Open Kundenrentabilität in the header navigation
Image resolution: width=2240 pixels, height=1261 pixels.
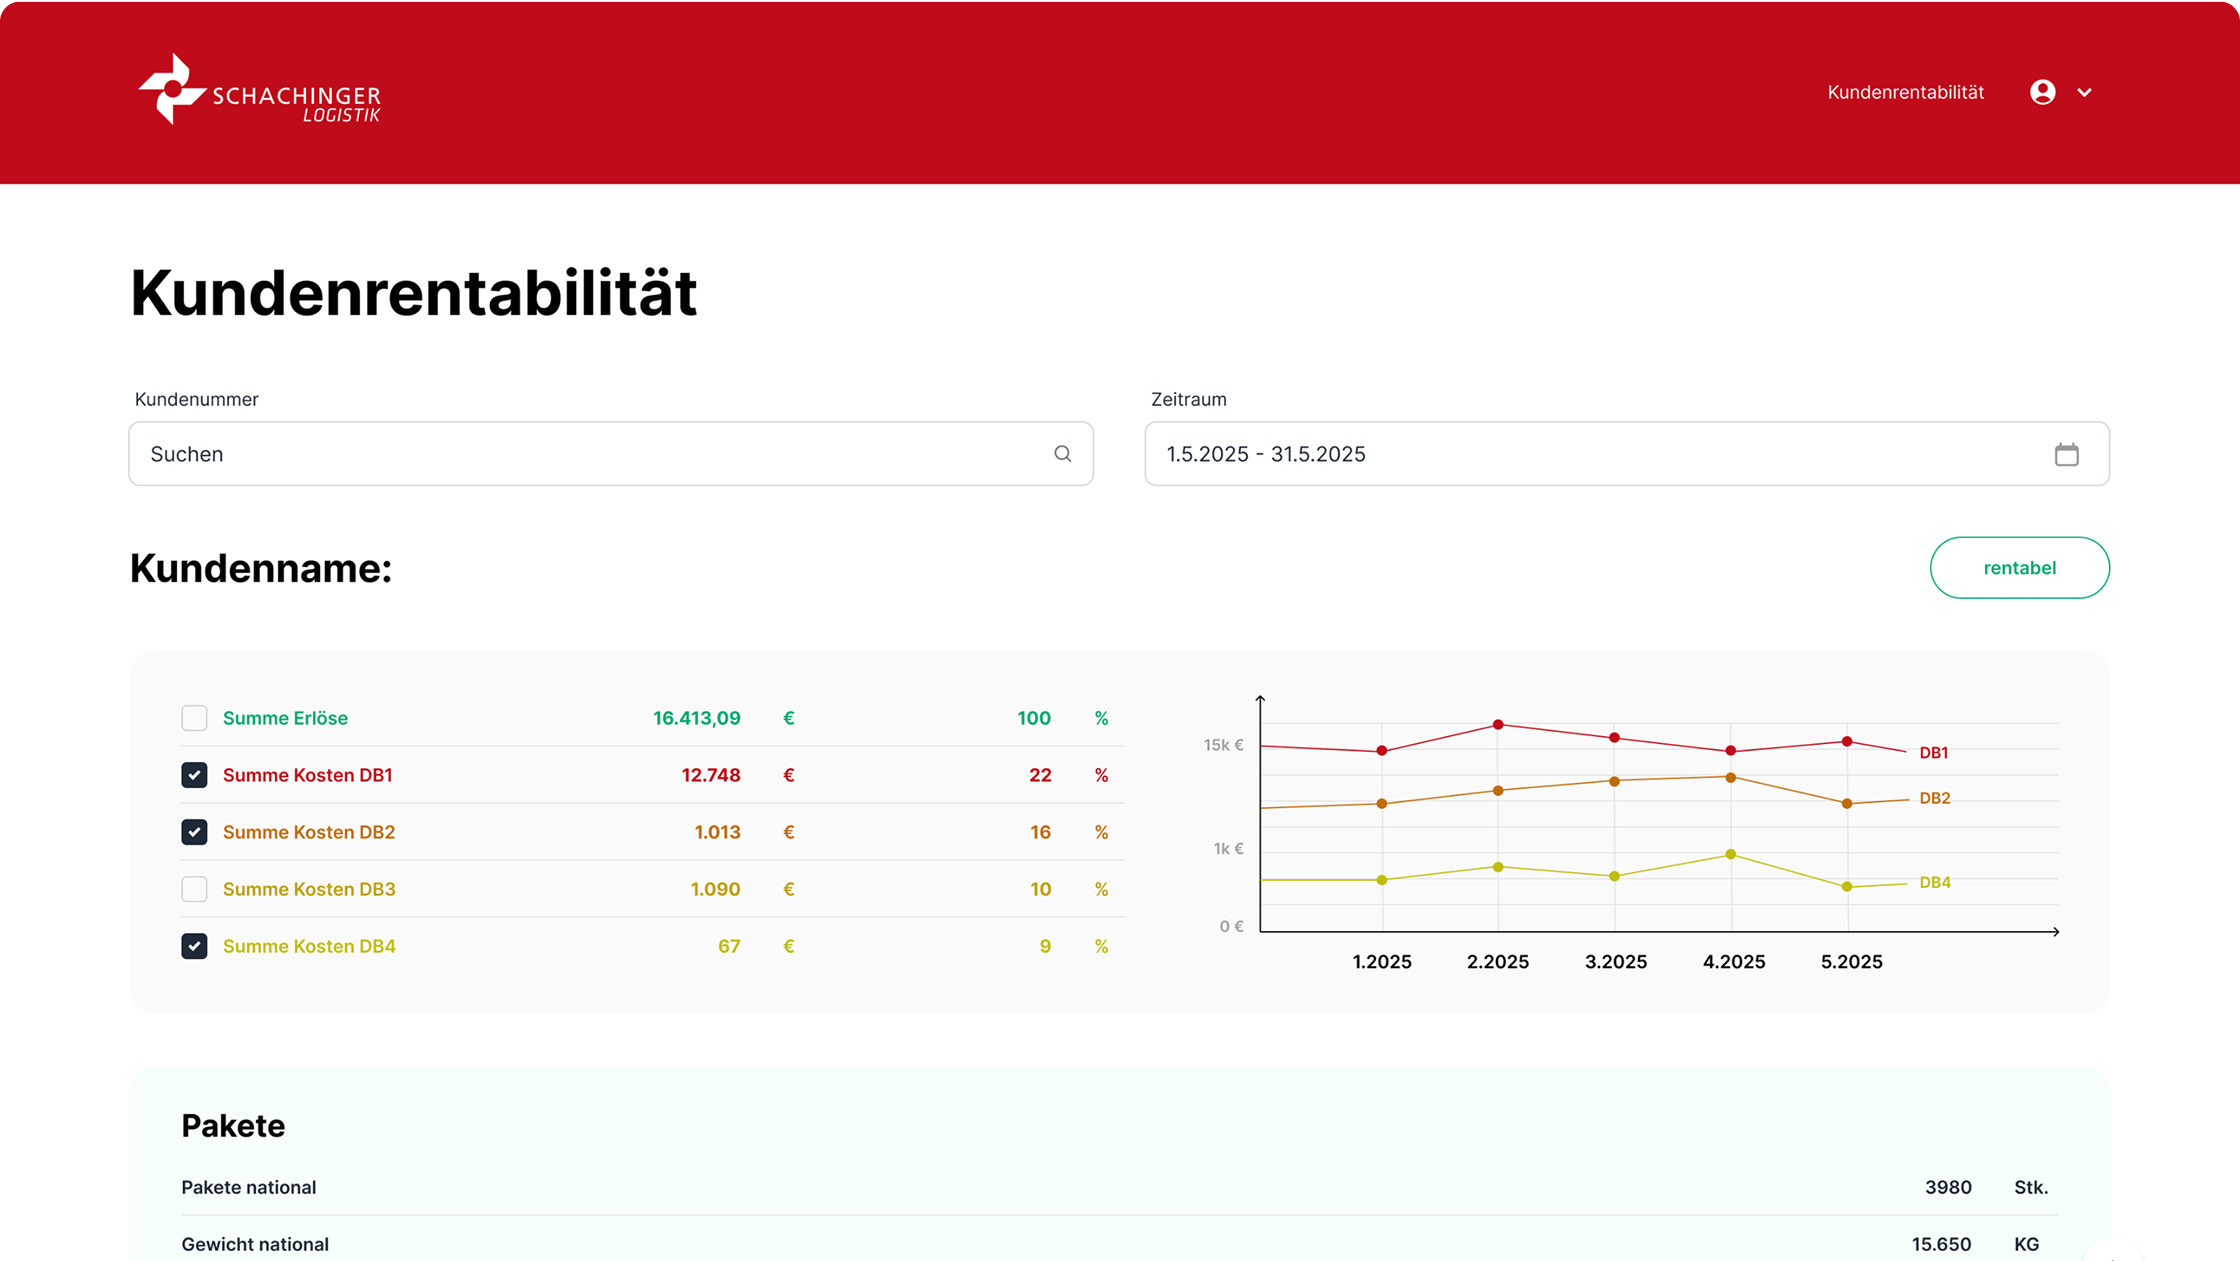pyautogui.click(x=1905, y=92)
